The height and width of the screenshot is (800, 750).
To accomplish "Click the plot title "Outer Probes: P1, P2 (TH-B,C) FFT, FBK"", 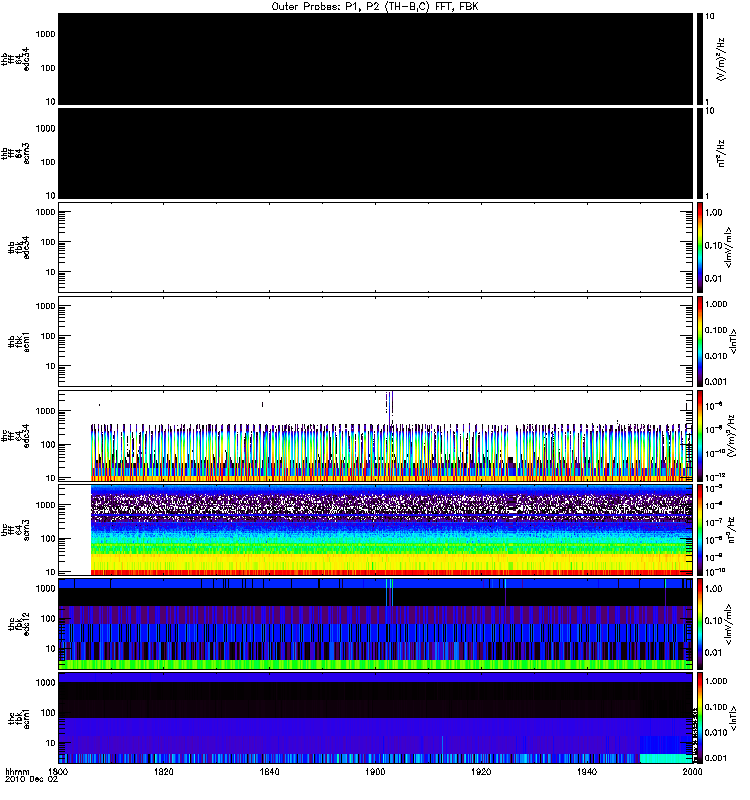I will [x=375, y=7].
